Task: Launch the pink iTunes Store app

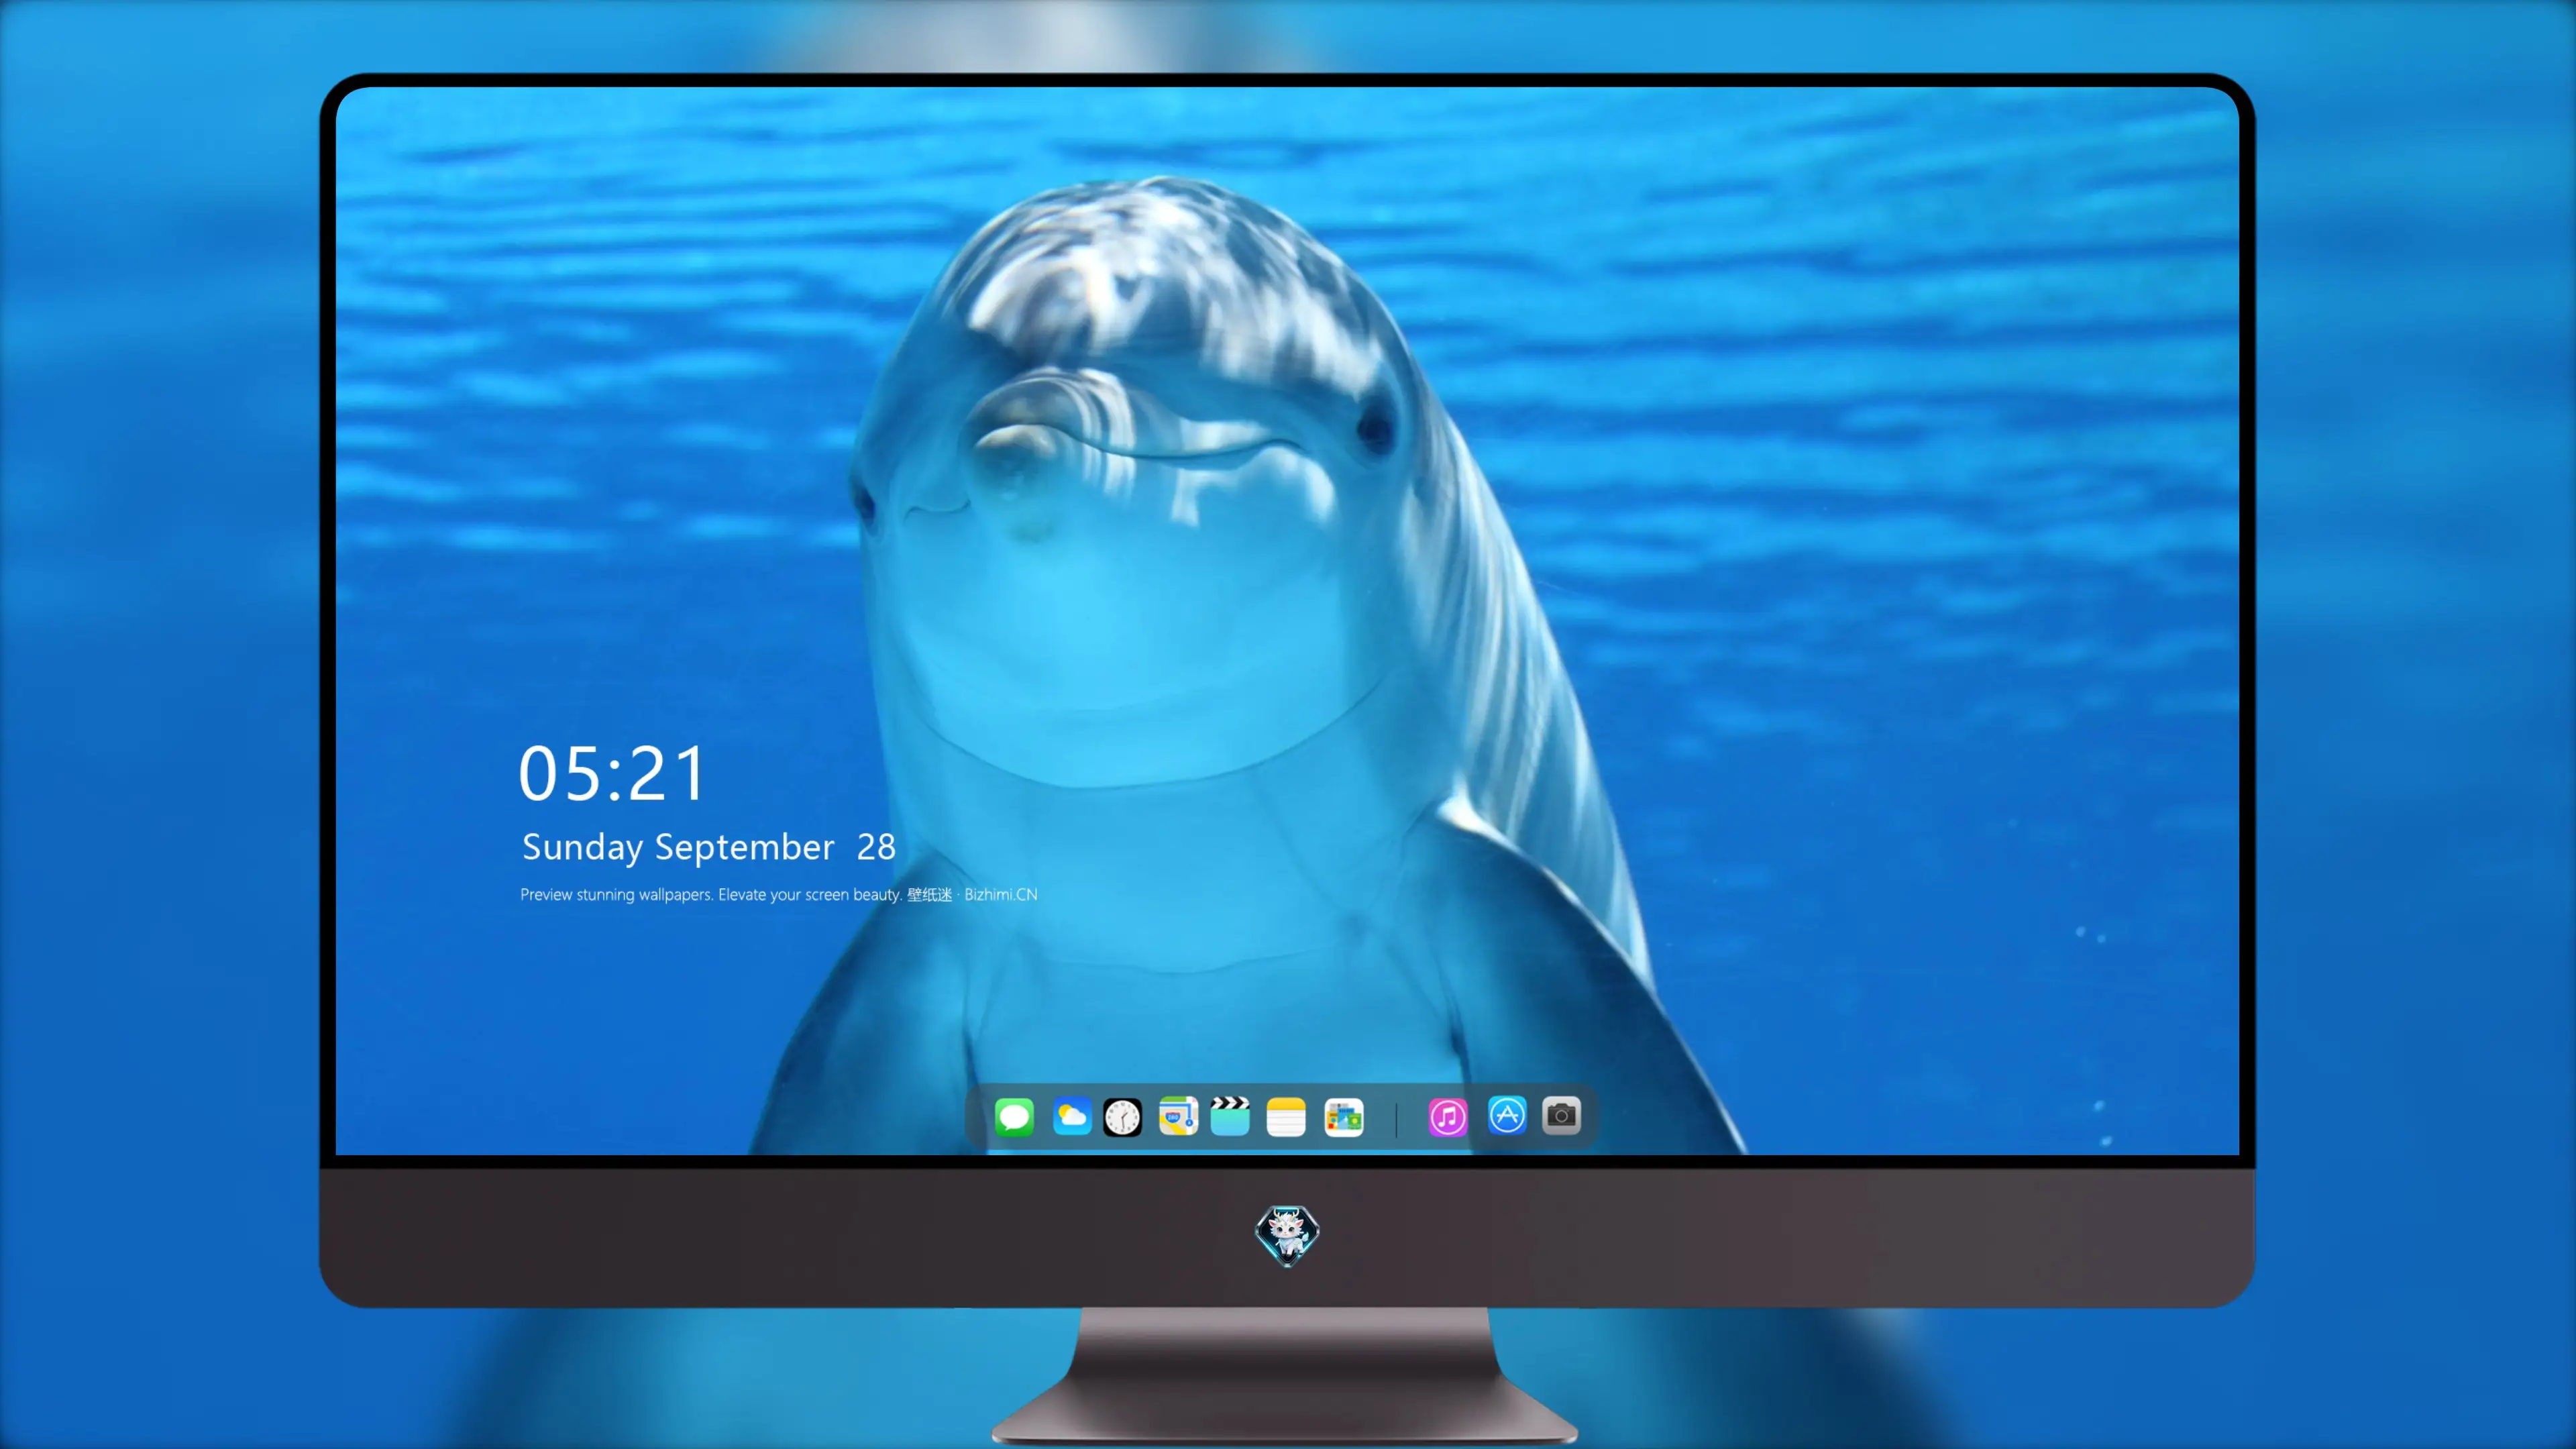Action: [x=1448, y=1116]
